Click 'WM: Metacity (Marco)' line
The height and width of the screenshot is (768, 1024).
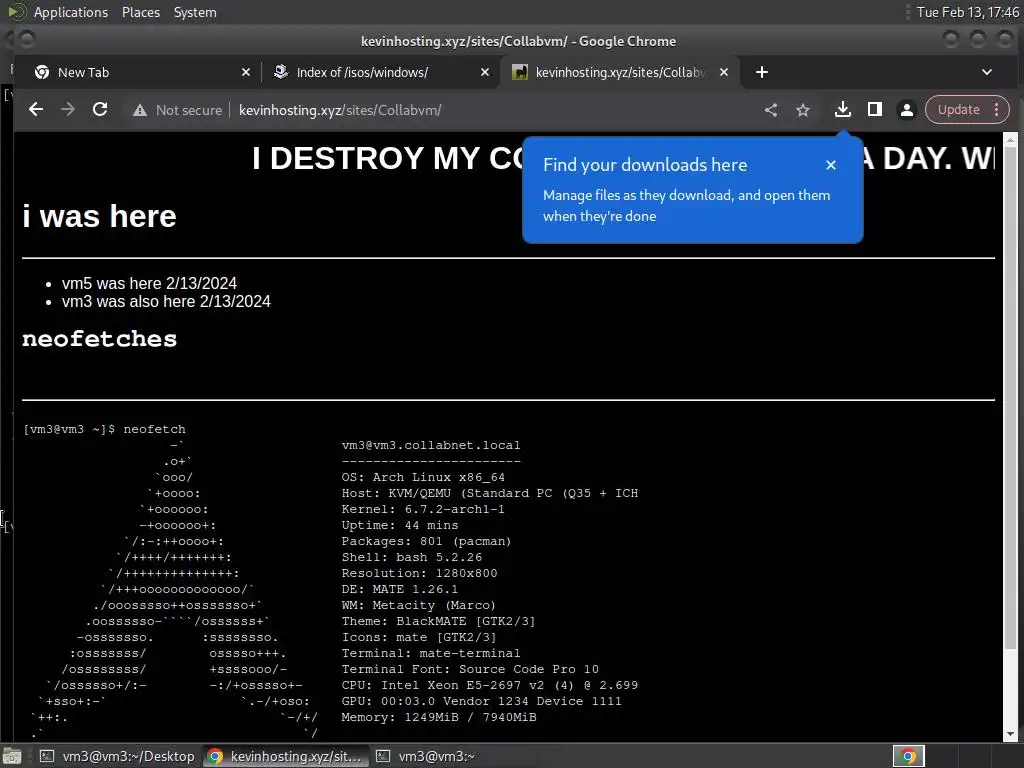pyautogui.click(x=419, y=605)
